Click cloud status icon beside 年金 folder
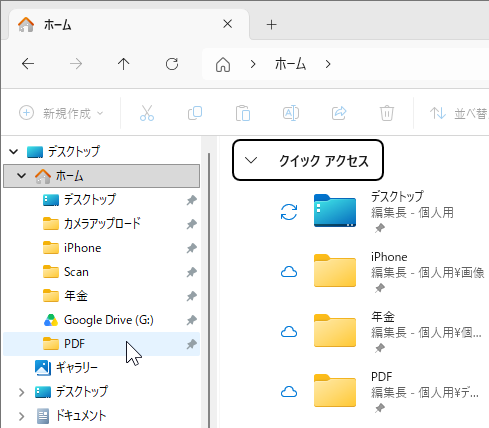This screenshot has width=489, height=428. click(x=289, y=332)
